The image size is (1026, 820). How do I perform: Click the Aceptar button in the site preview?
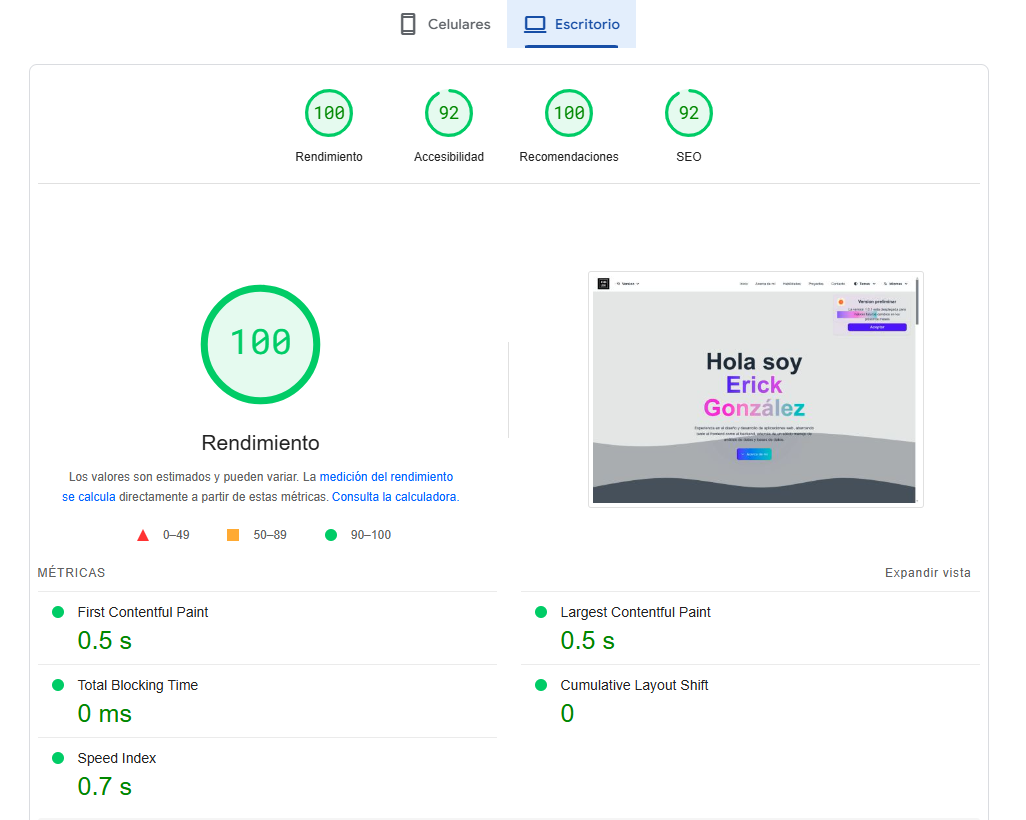[877, 327]
